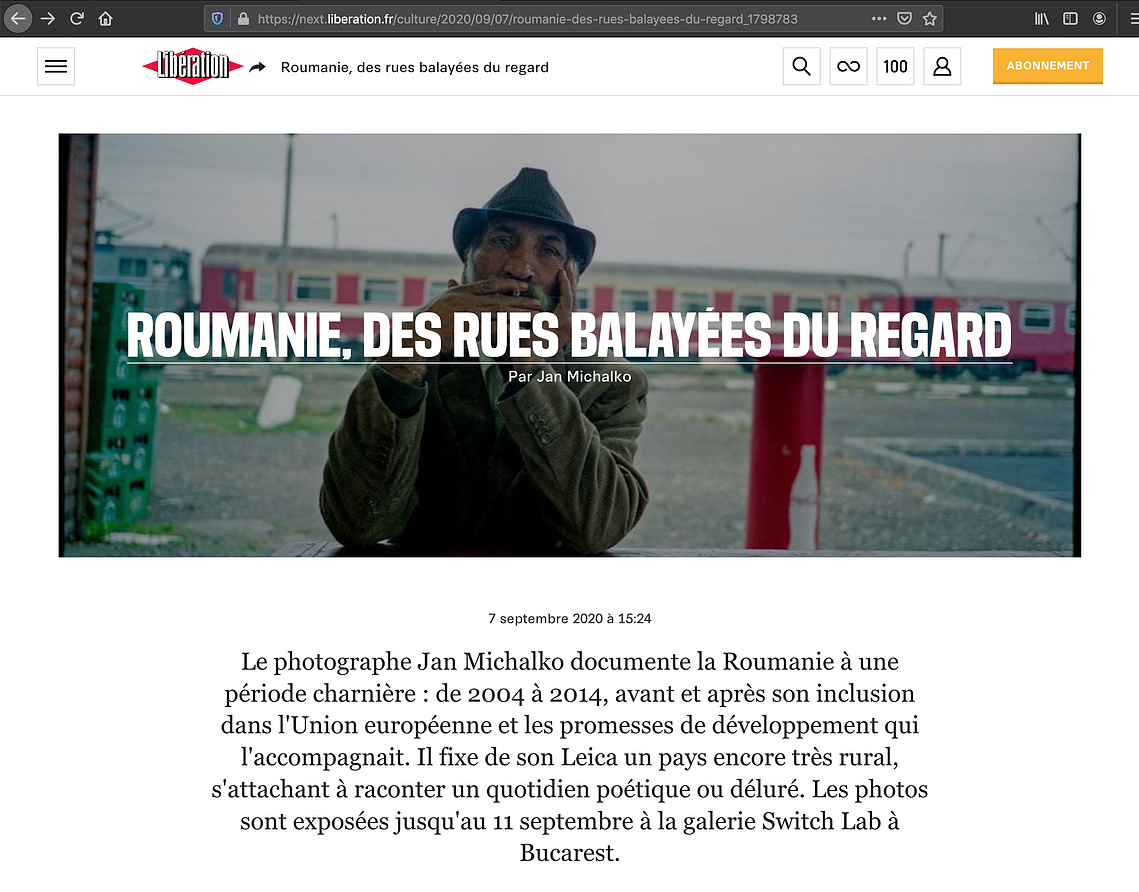Image resolution: width=1139 pixels, height=892 pixels.
Task: Click author byline Par Jan Michalko
Action: point(570,376)
